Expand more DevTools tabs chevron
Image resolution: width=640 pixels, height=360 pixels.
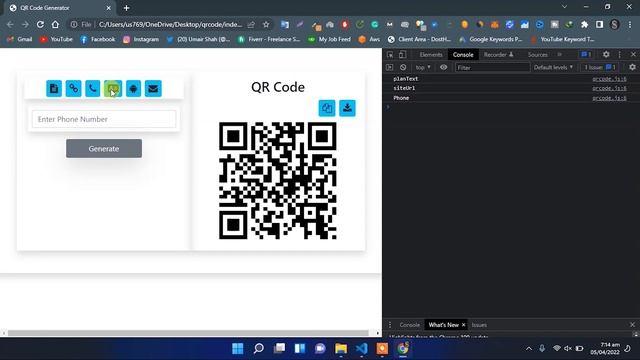coord(560,54)
